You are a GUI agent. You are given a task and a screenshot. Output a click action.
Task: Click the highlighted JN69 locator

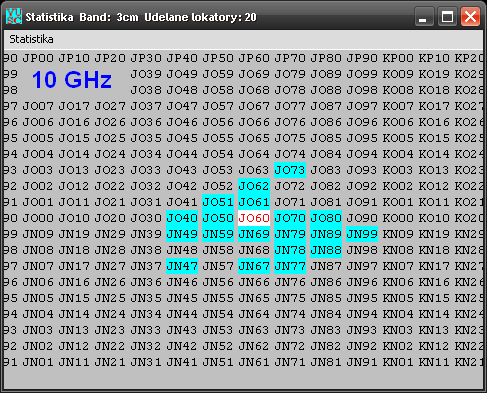[x=254, y=234]
